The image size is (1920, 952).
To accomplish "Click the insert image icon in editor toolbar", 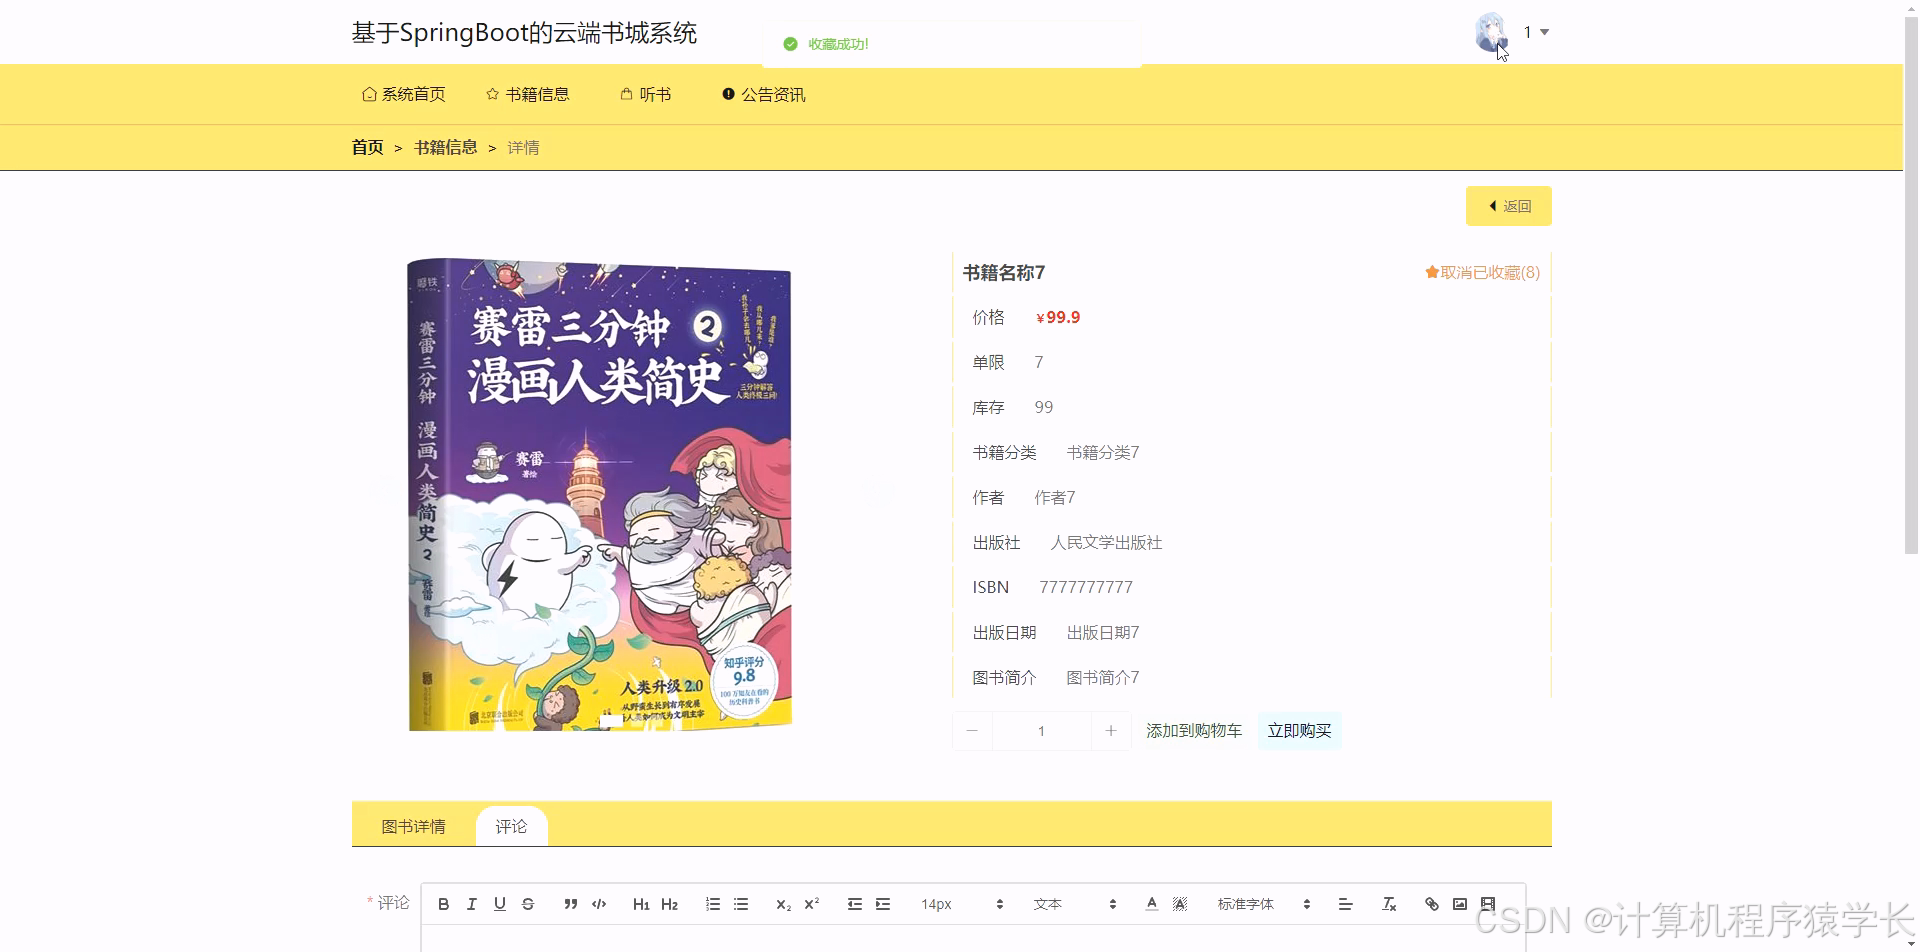I will pyautogui.click(x=1459, y=903).
